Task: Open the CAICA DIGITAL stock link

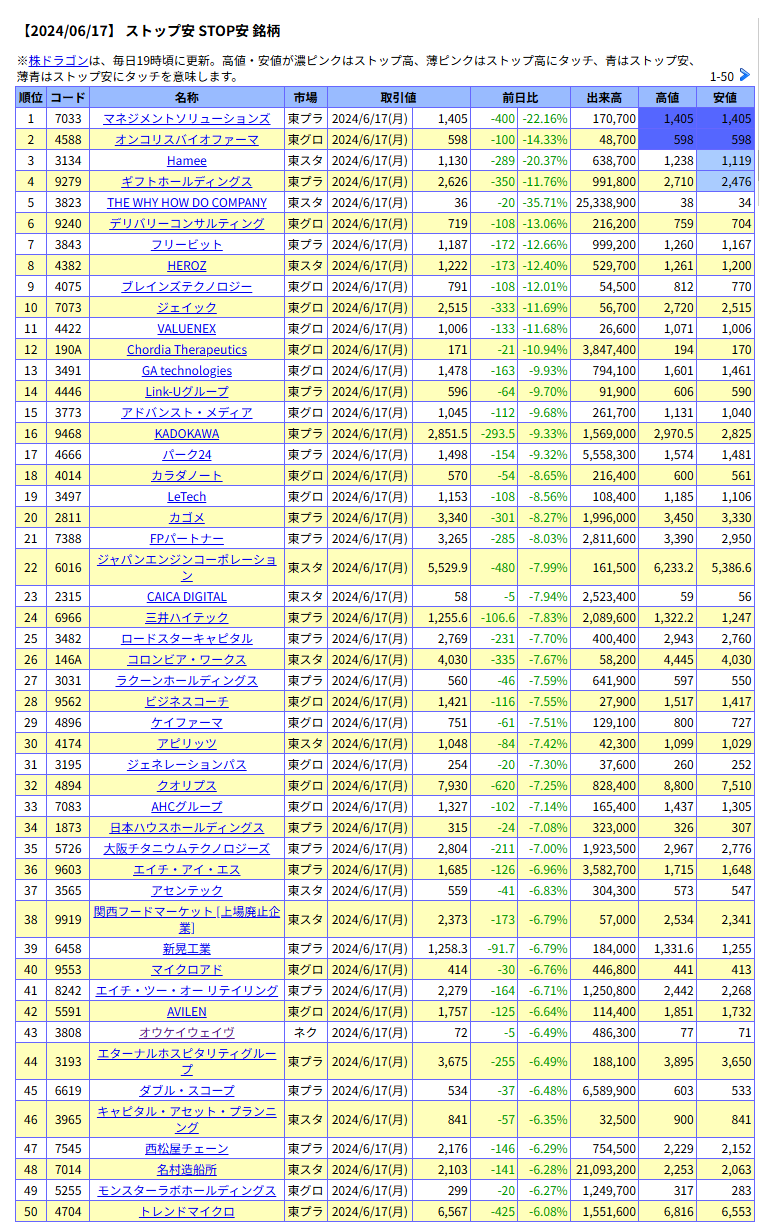Action: [187, 596]
